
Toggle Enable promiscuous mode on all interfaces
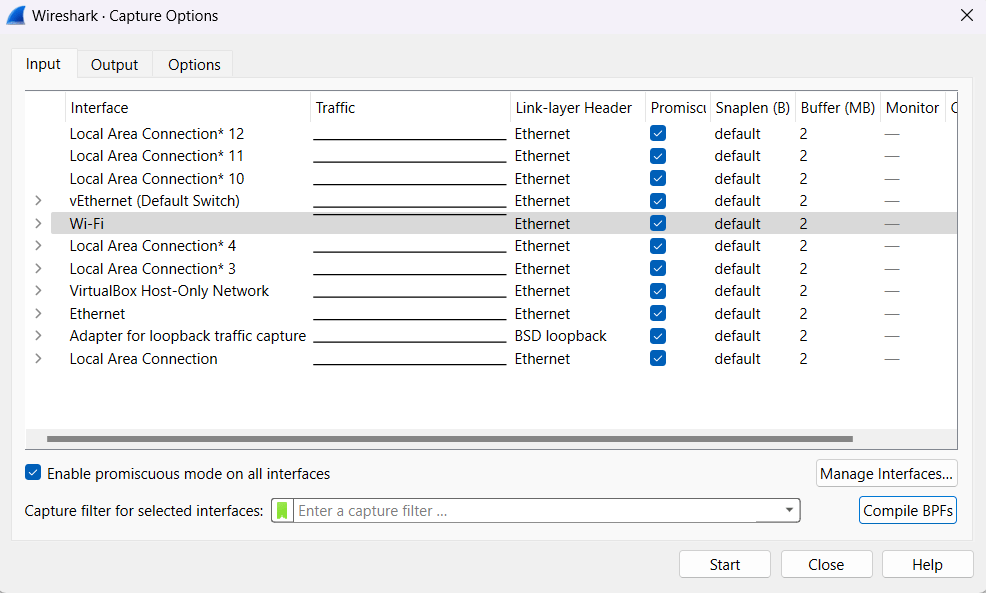click(33, 473)
